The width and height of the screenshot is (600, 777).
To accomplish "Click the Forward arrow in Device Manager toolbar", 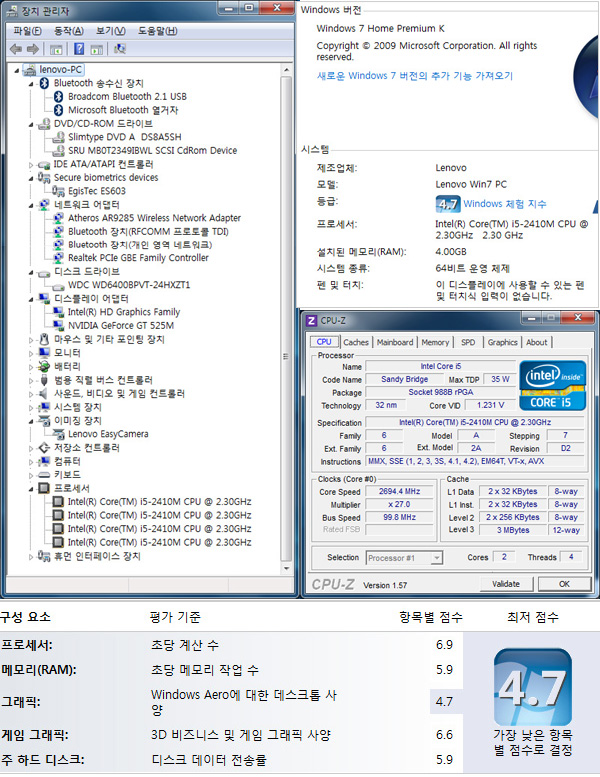I will pyautogui.click(x=33, y=49).
